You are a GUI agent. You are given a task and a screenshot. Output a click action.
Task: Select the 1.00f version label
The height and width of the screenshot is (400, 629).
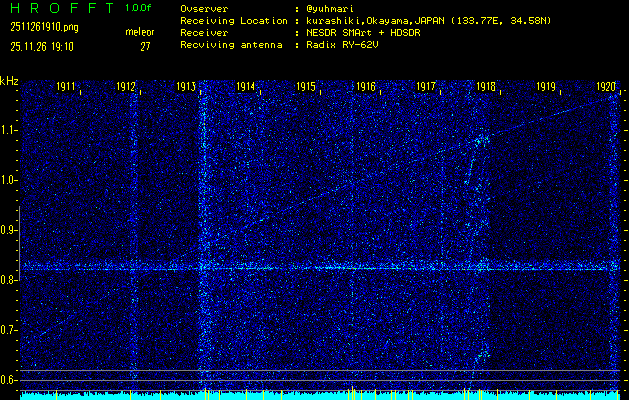click(x=139, y=7)
